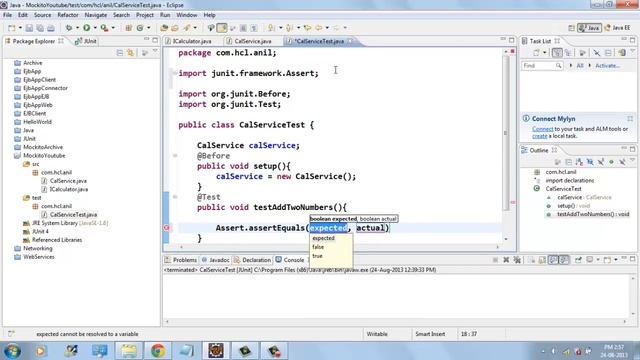Click Pin Console icon in Console toolbar

(578, 260)
